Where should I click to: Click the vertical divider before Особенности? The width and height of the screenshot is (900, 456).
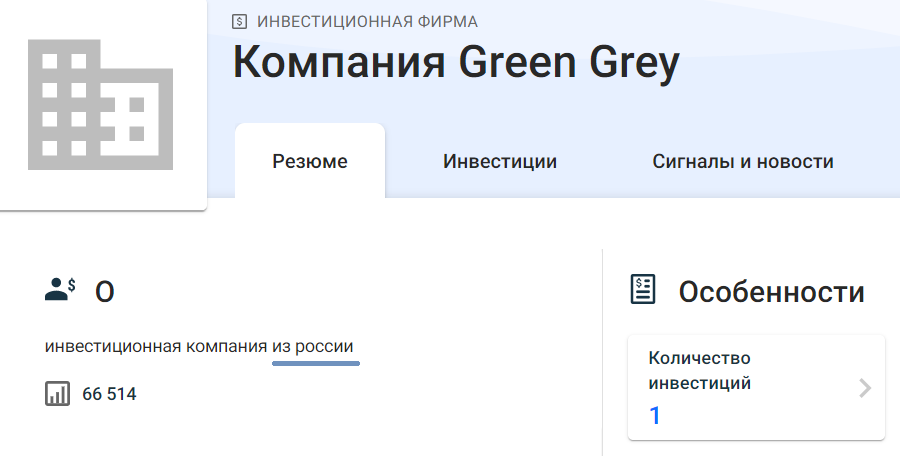pos(602,350)
